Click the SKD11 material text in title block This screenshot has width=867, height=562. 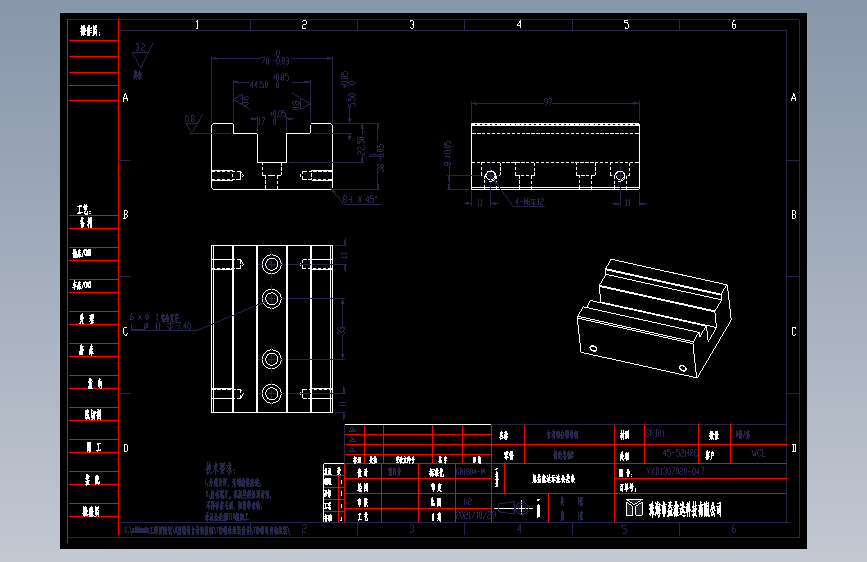[655, 434]
